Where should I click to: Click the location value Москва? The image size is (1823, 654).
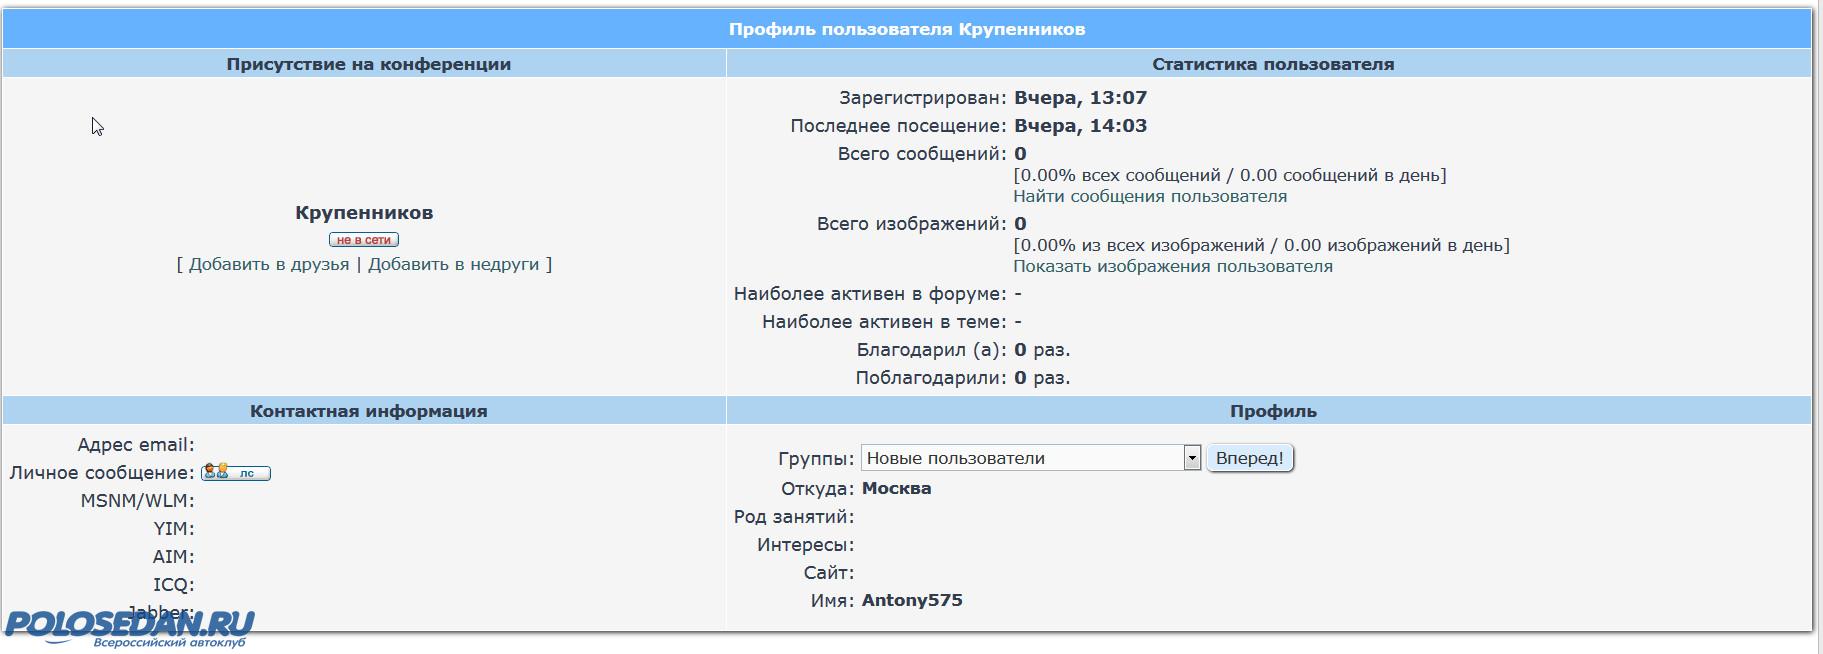coord(896,489)
